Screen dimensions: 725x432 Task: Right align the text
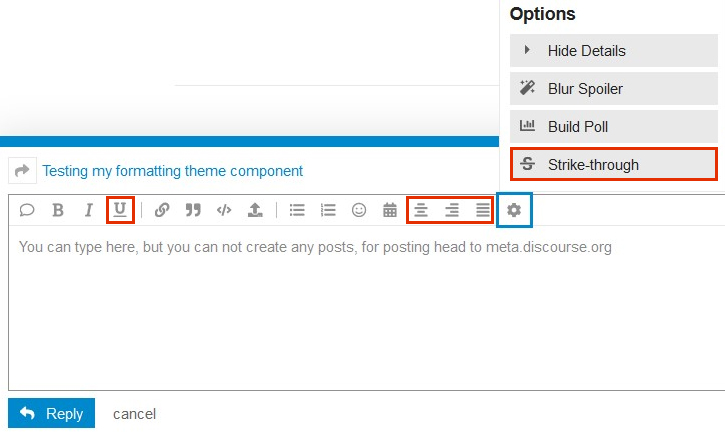[452, 210]
